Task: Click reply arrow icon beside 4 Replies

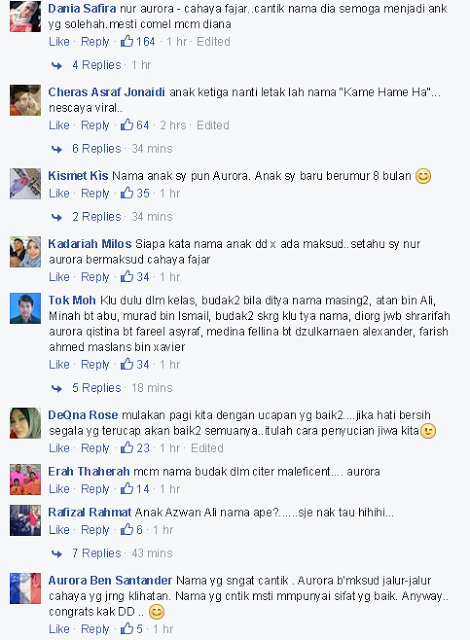Action: click(x=57, y=65)
